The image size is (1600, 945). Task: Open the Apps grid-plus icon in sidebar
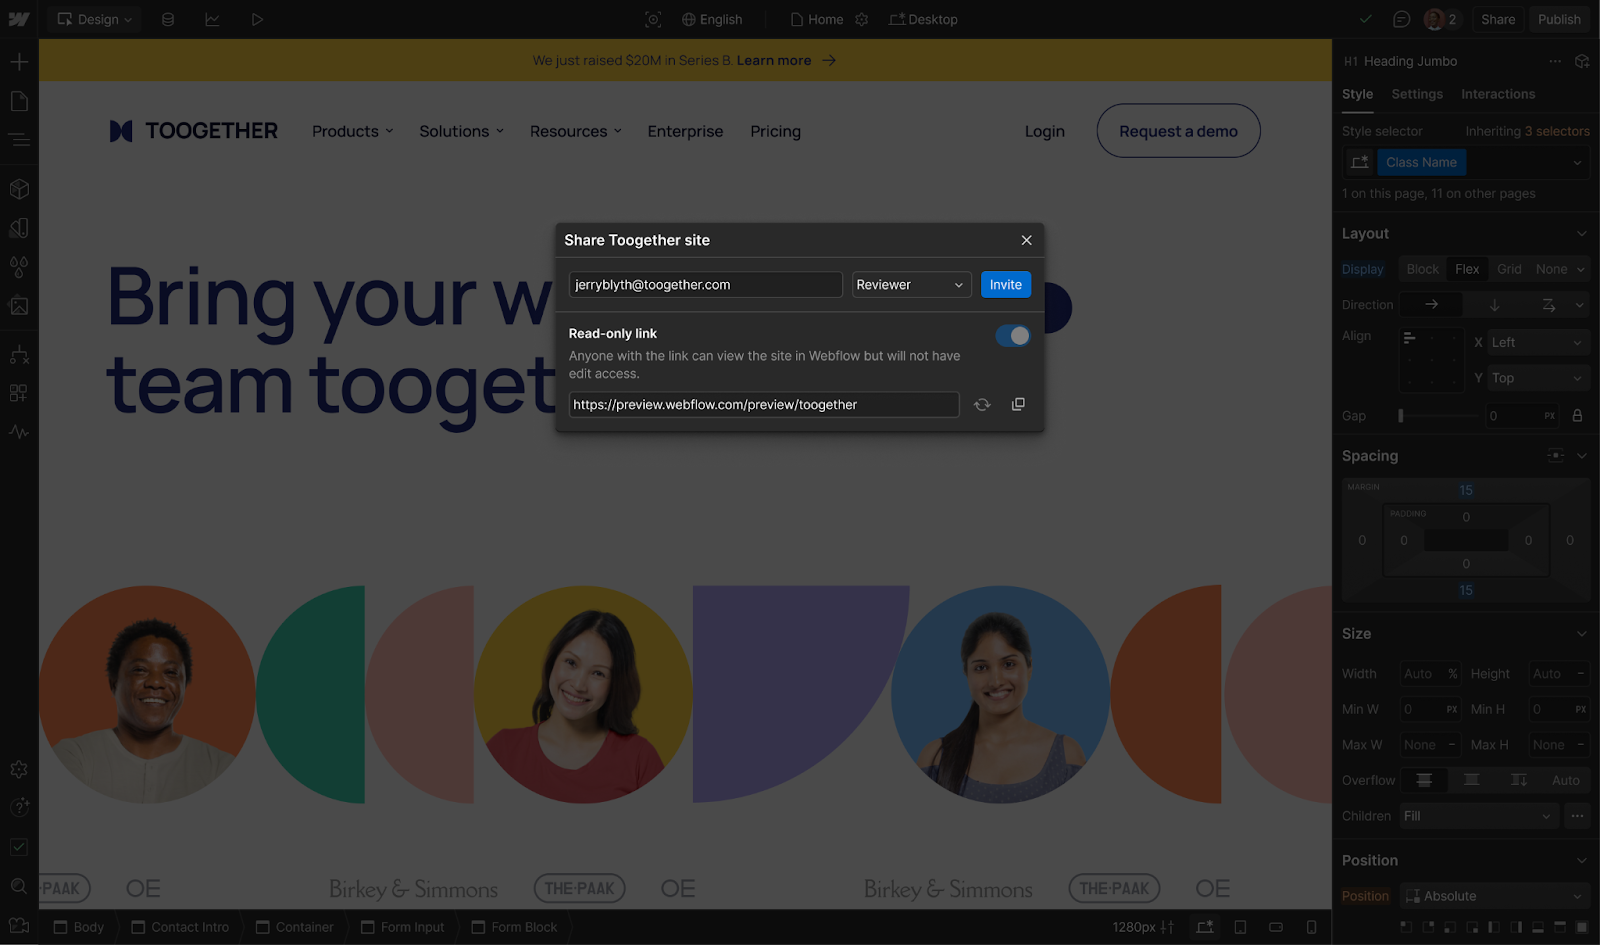click(19, 393)
